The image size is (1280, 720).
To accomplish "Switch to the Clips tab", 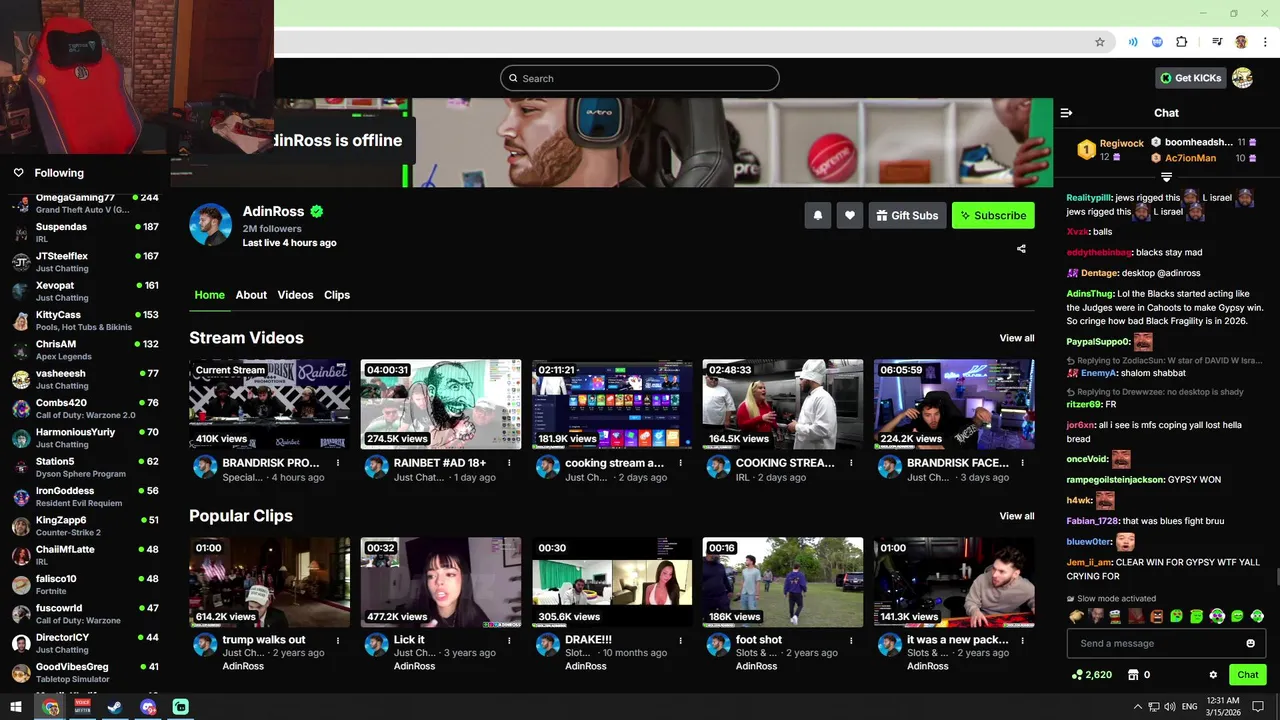I will 337,295.
